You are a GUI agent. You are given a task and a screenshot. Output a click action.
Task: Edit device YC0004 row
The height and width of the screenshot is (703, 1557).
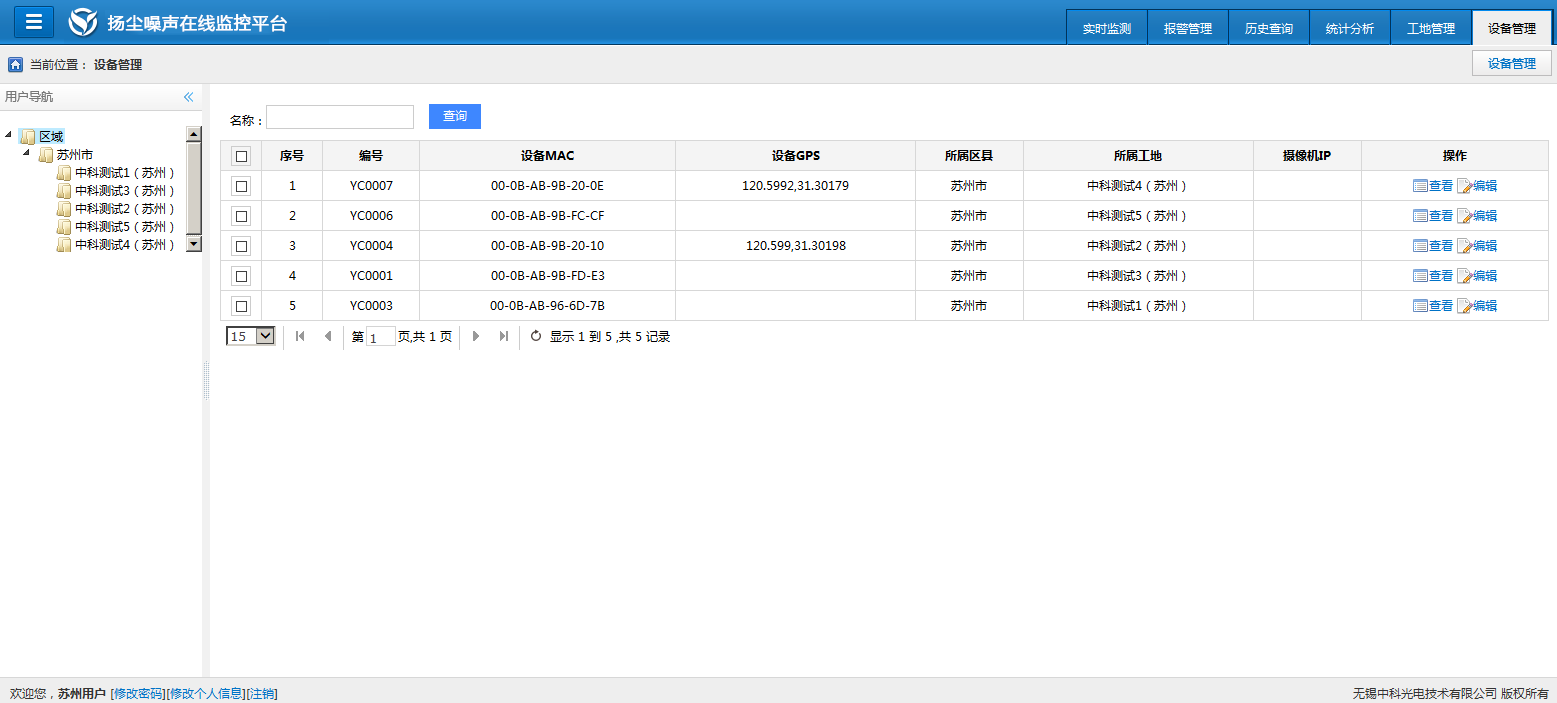point(1477,246)
